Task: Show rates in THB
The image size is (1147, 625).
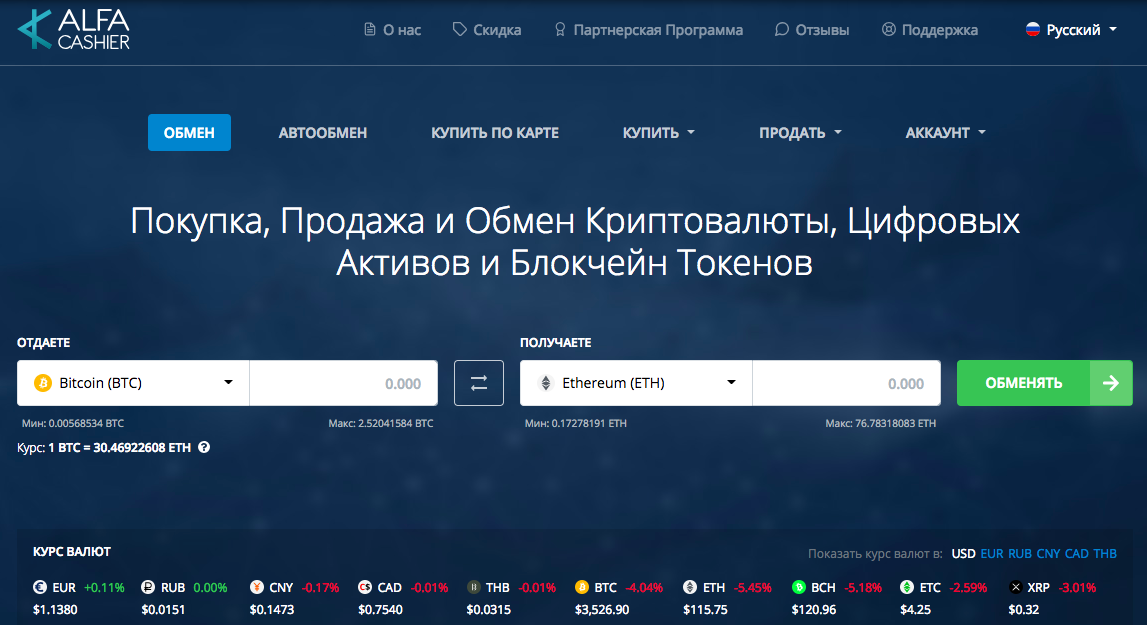Action: (x=1105, y=553)
